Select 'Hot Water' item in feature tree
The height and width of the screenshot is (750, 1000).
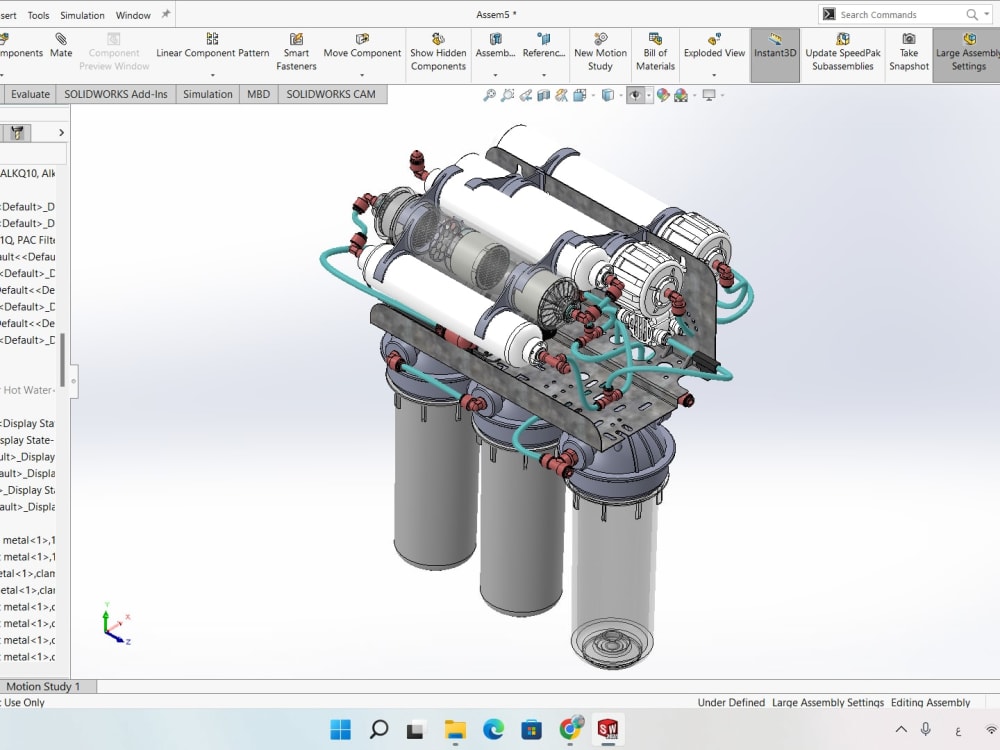(x=28, y=390)
